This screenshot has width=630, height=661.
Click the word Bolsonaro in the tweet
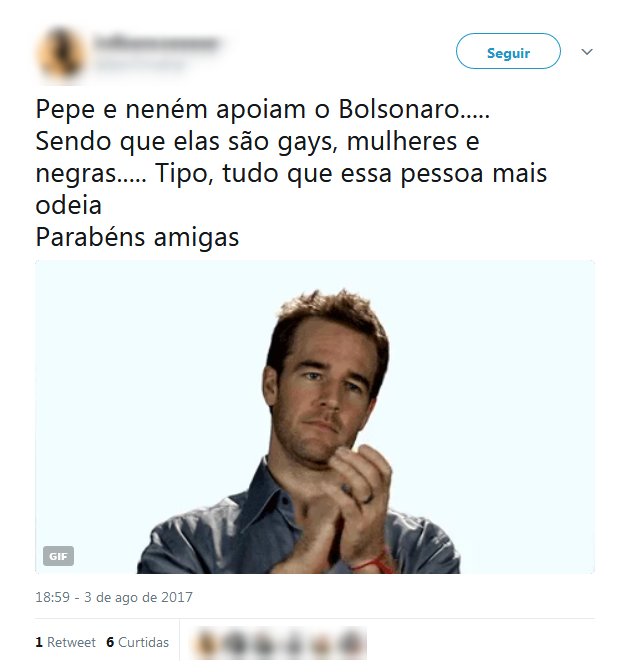399,109
